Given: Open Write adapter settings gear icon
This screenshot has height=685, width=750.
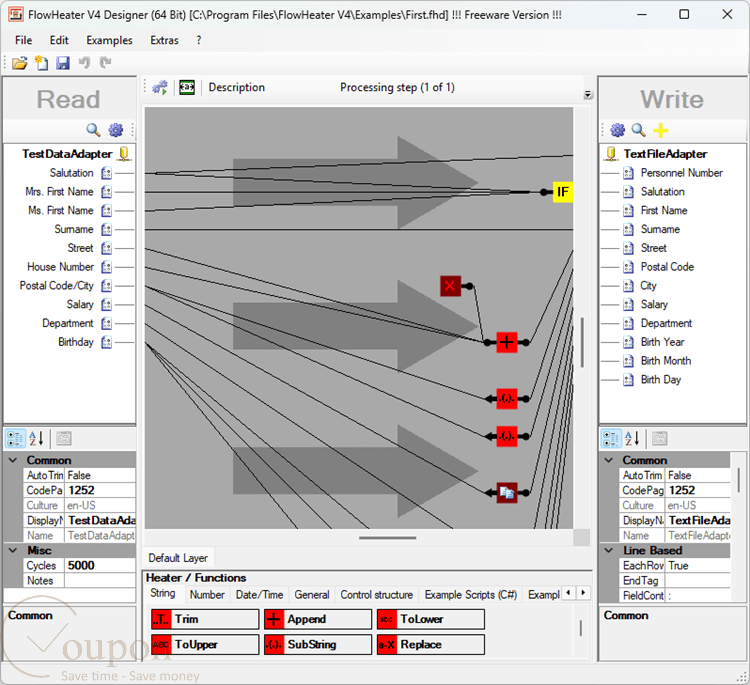Looking at the screenshot, I should (x=618, y=130).
